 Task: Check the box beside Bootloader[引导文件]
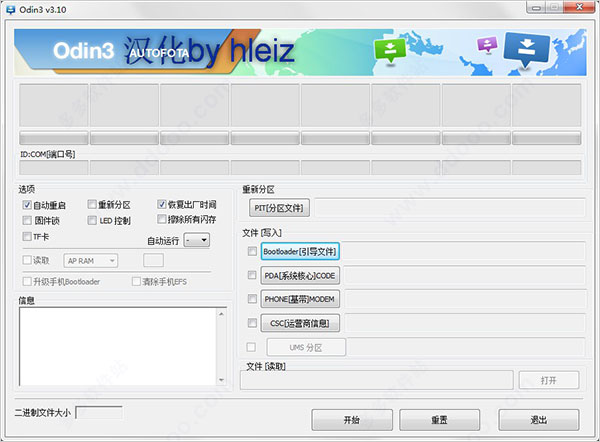pyautogui.click(x=252, y=251)
